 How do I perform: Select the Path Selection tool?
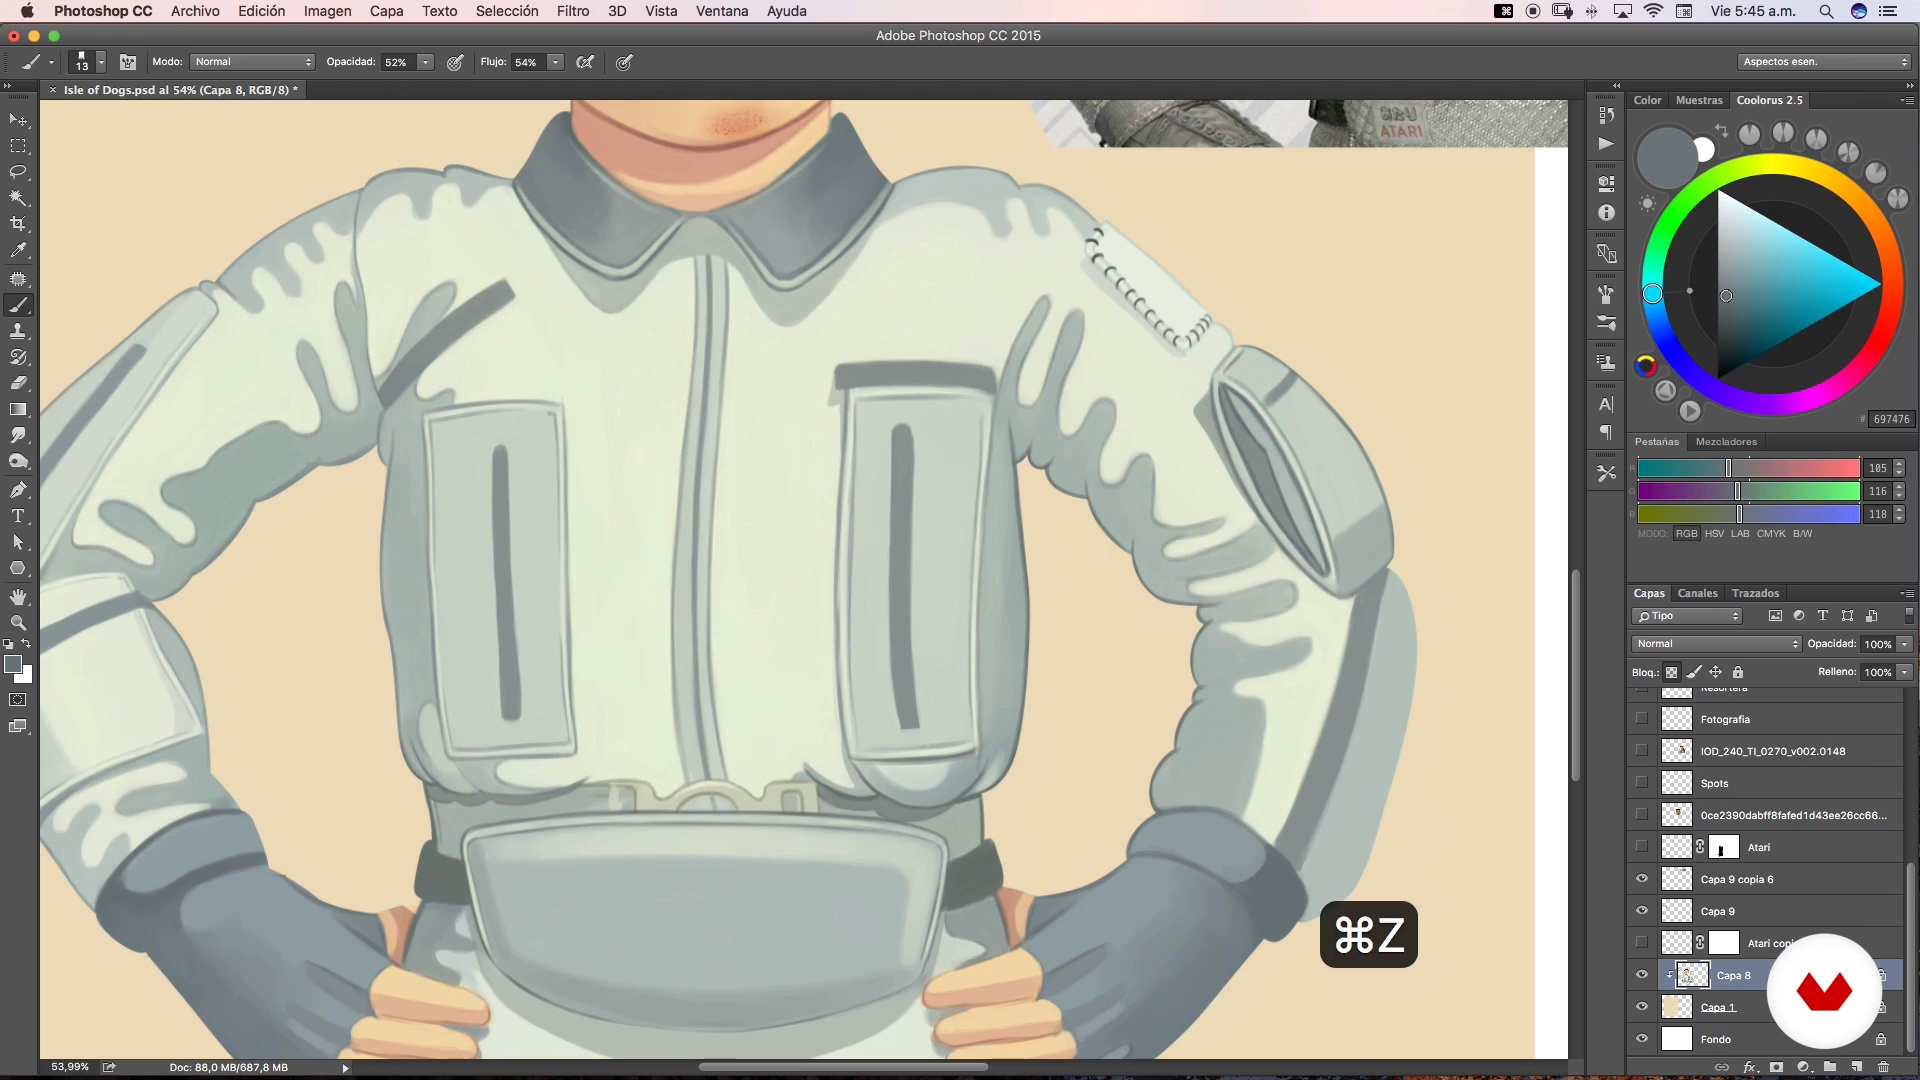[18, 542]
